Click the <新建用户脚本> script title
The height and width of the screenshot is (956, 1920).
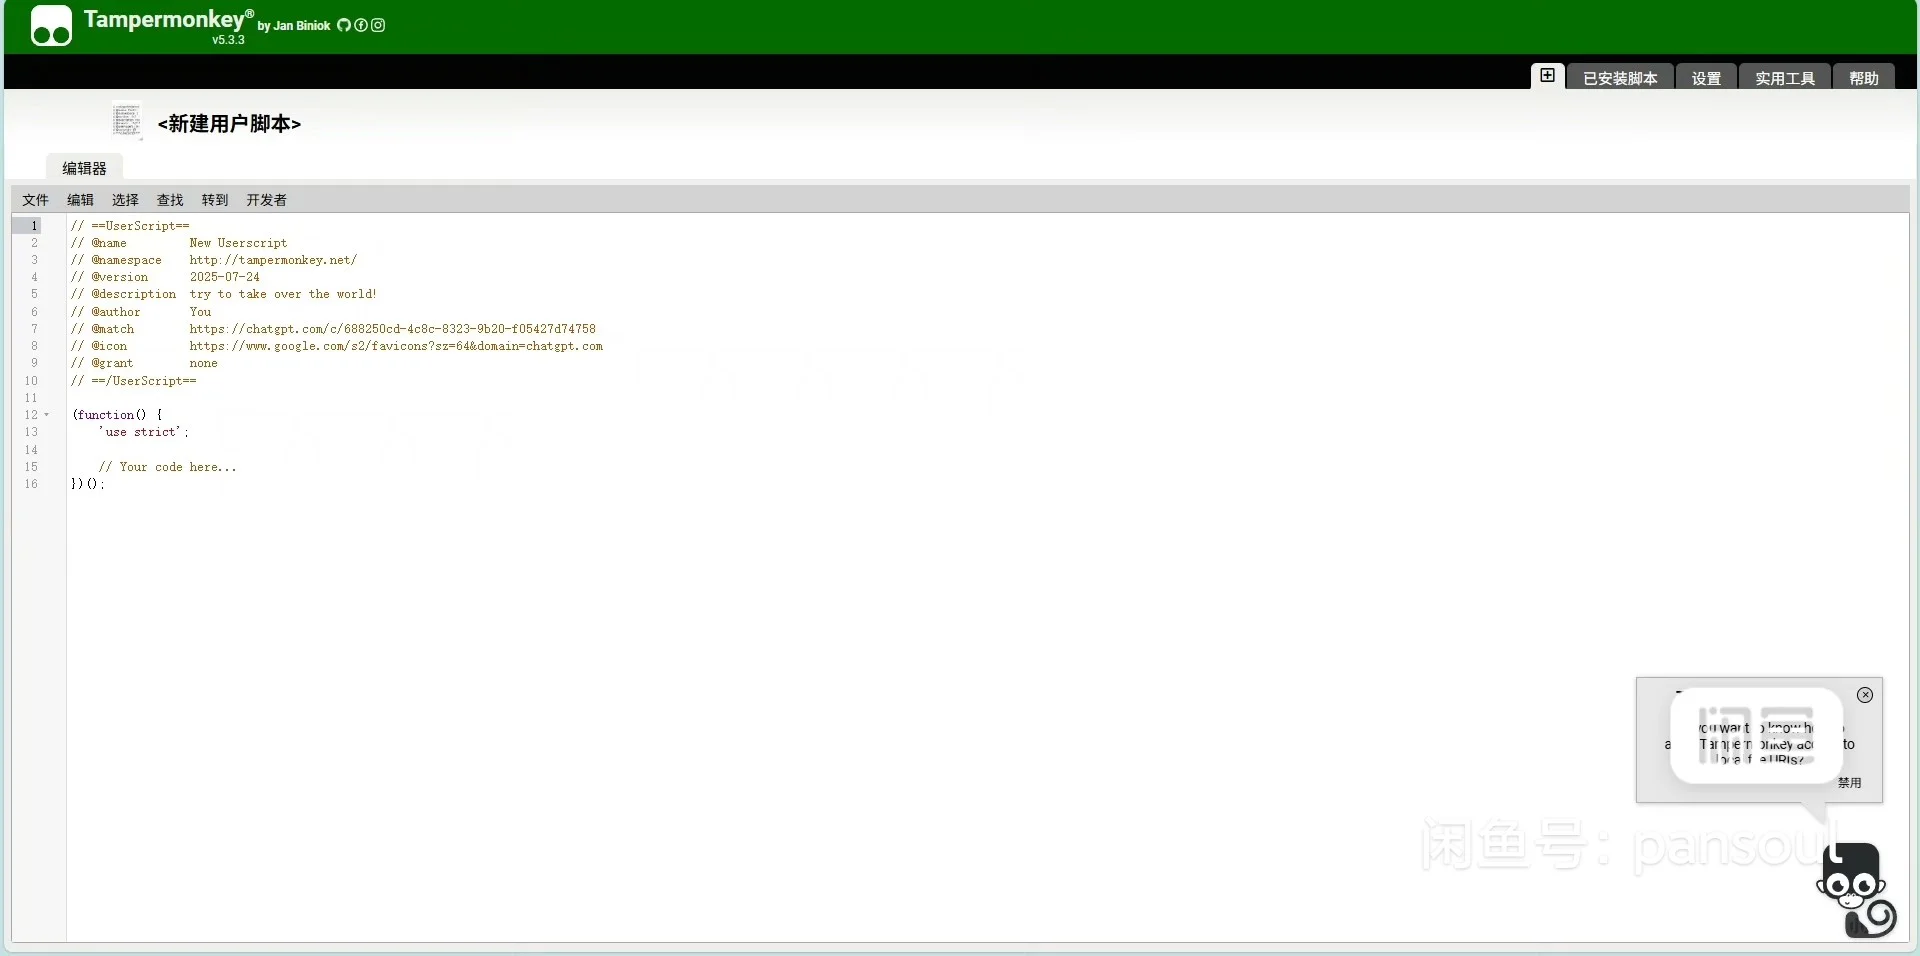[229, 123]
